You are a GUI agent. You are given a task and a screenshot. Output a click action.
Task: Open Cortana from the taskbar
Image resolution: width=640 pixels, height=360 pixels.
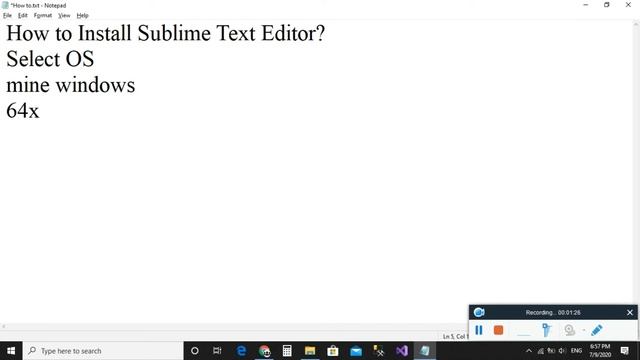pyautogui.click(x=195, y=351)
